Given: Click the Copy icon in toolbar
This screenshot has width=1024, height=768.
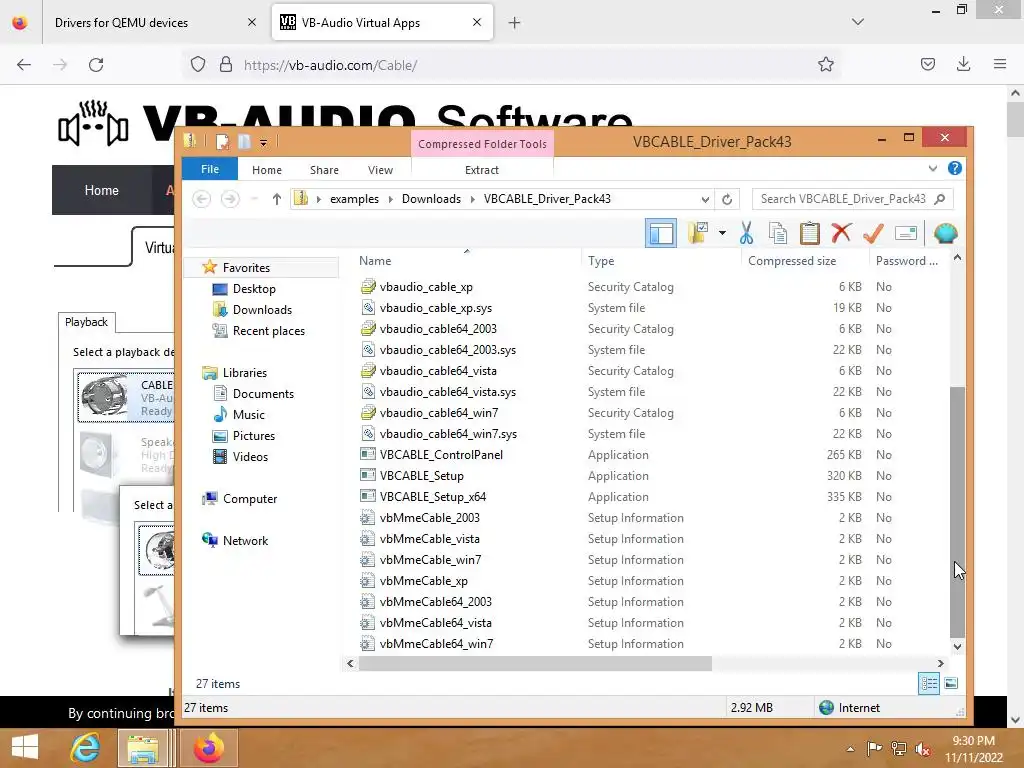Looking at the screenshot, I should (x=777, y=233).
